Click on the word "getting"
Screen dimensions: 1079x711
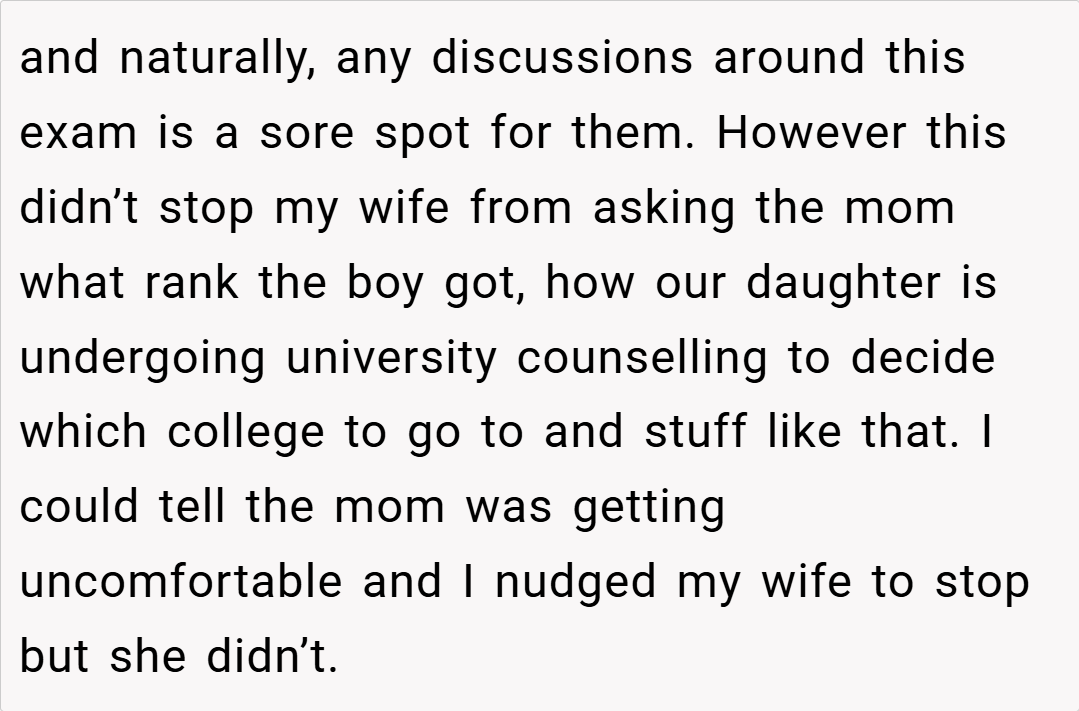tap(649, 509)
